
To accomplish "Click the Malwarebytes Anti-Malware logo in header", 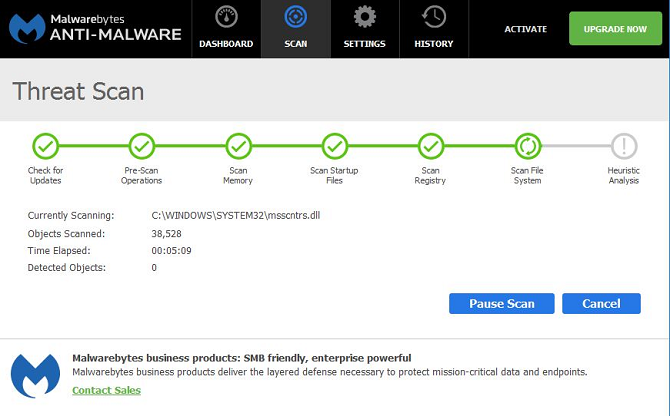I will pos(95,29).
